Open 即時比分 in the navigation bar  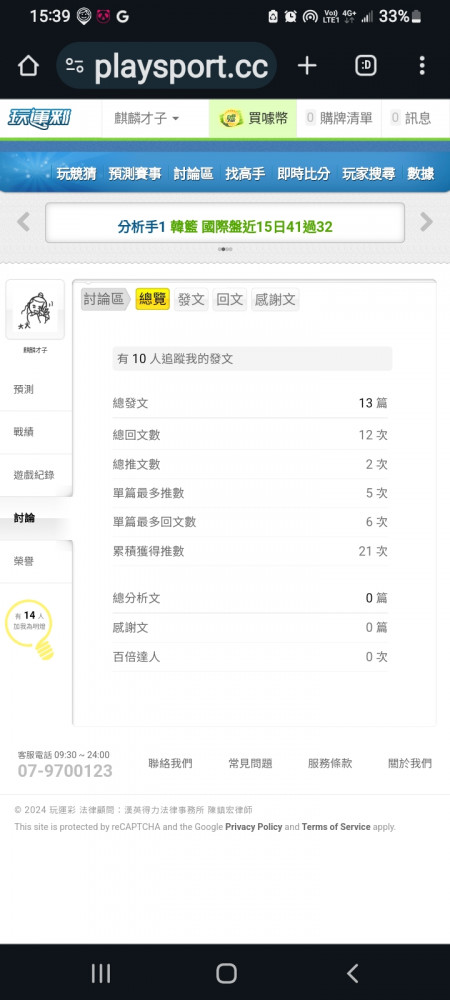pos(303,173)
